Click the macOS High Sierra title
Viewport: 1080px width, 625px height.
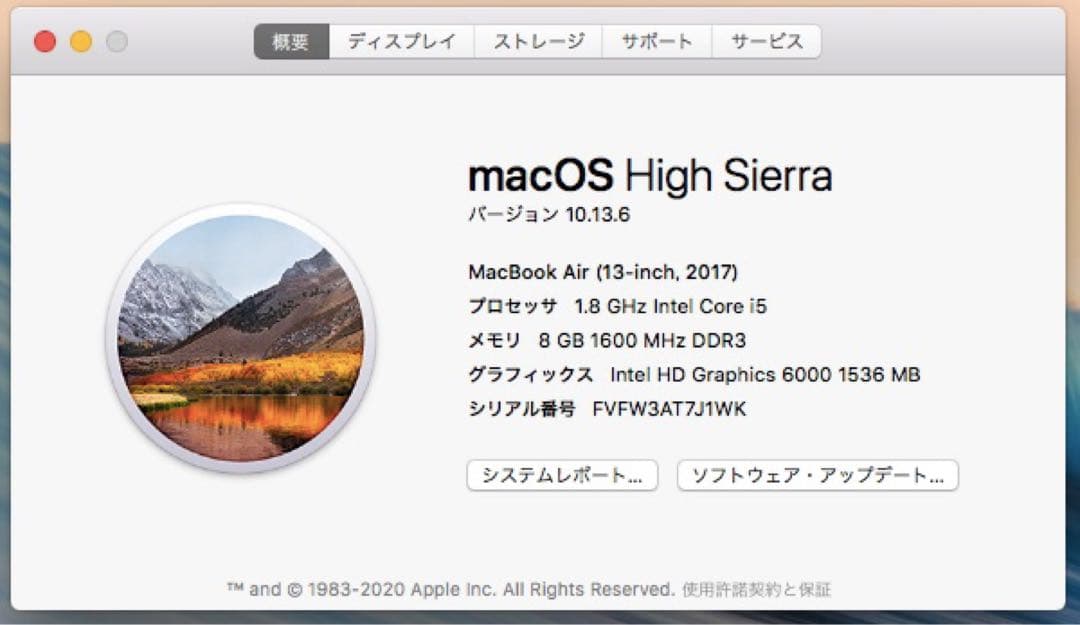tap(650, 176)
